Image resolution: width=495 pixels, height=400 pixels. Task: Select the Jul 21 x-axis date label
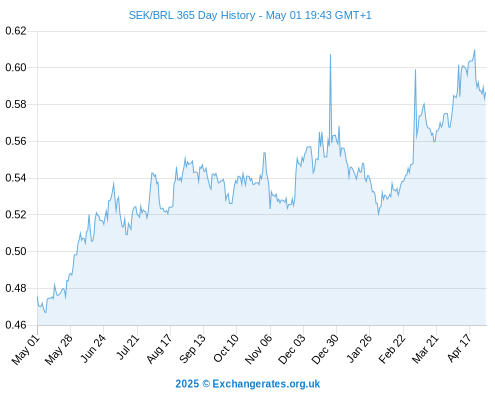point(127,347)
